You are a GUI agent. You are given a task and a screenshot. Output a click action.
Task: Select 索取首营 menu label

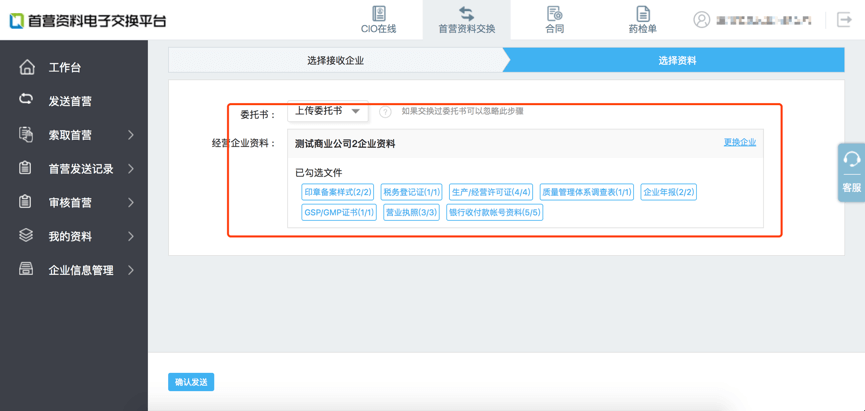70,135
